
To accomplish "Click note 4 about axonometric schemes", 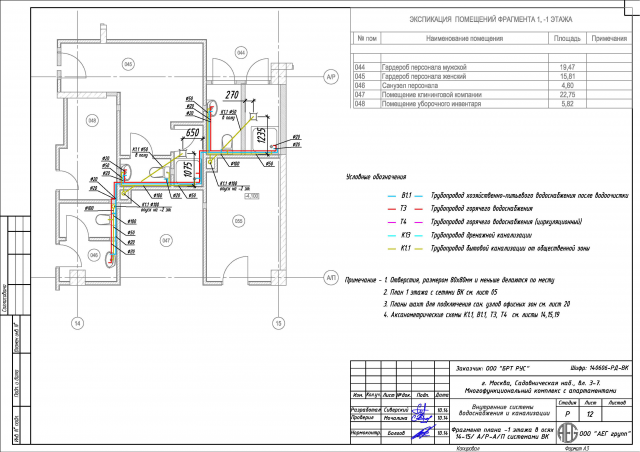I will pyautogui.click(x=471, y=315).
